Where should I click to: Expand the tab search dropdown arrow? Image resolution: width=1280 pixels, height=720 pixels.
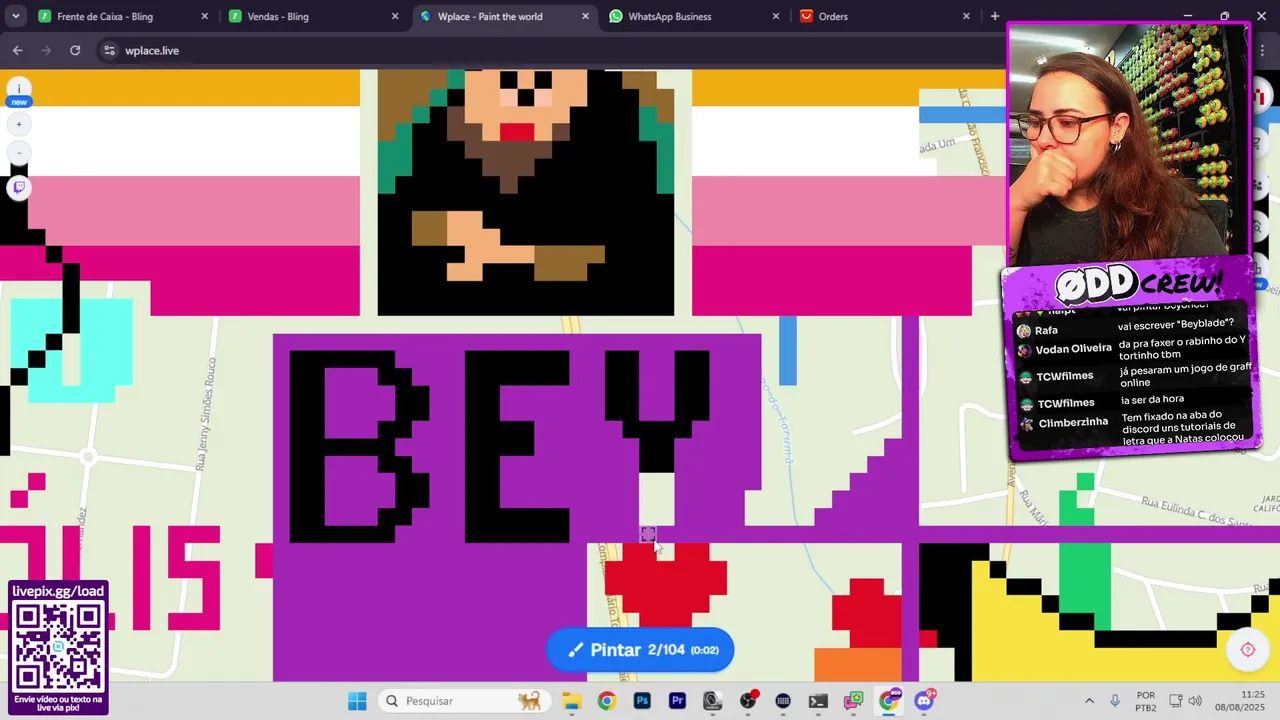click(x=14, y=16)
